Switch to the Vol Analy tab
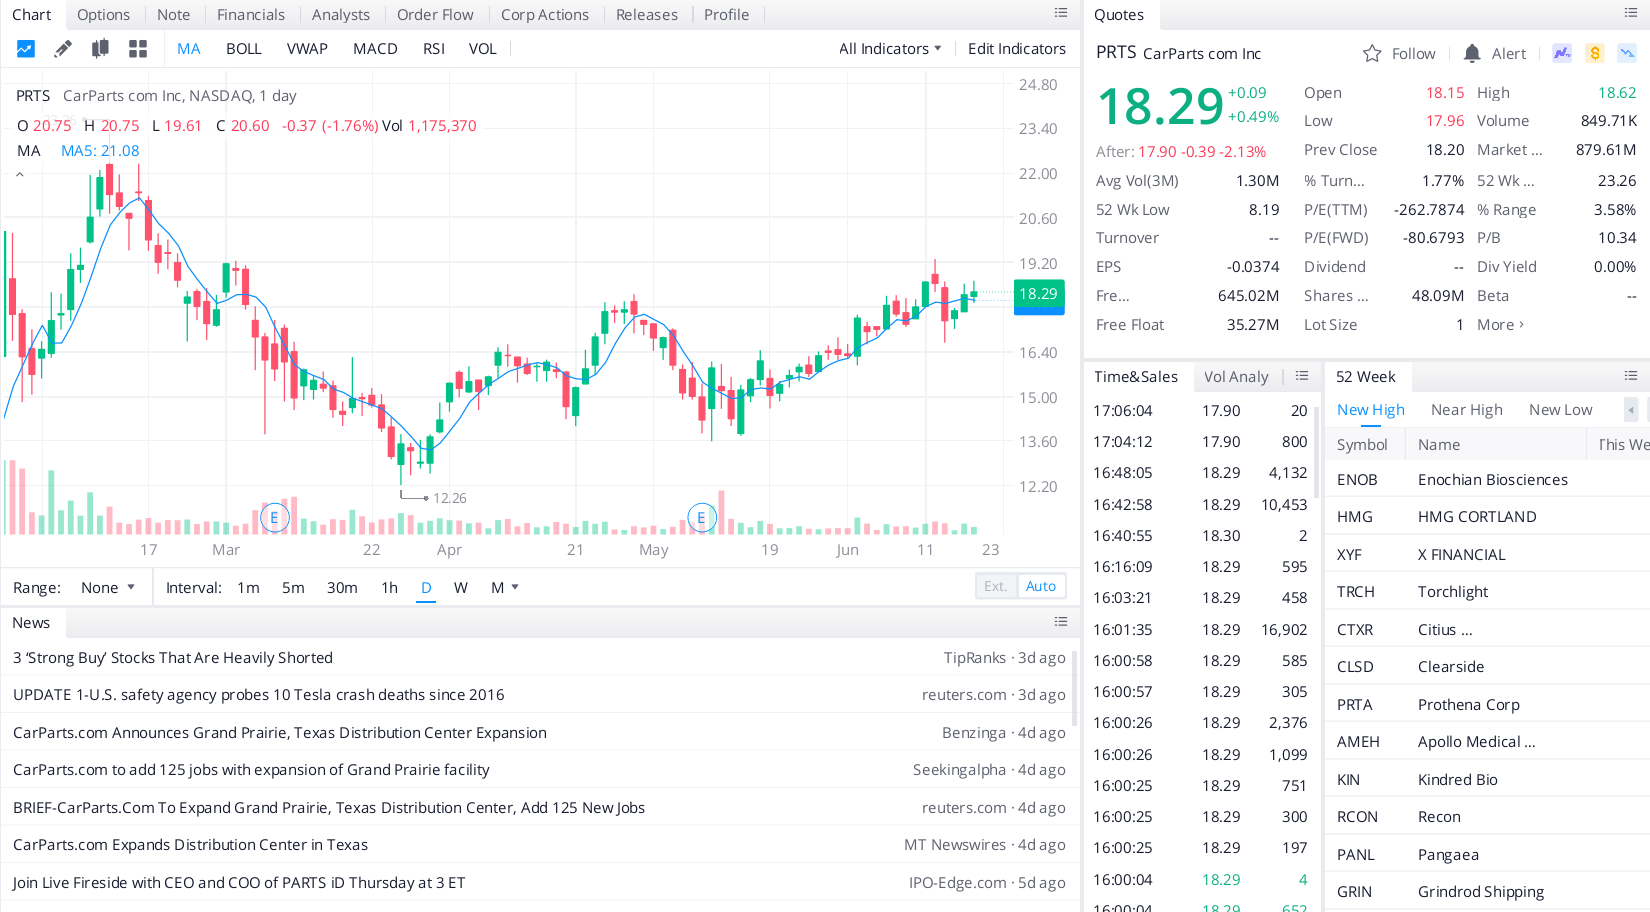This screenshot has width=1650, height=912. click(x=1236, y=377)
